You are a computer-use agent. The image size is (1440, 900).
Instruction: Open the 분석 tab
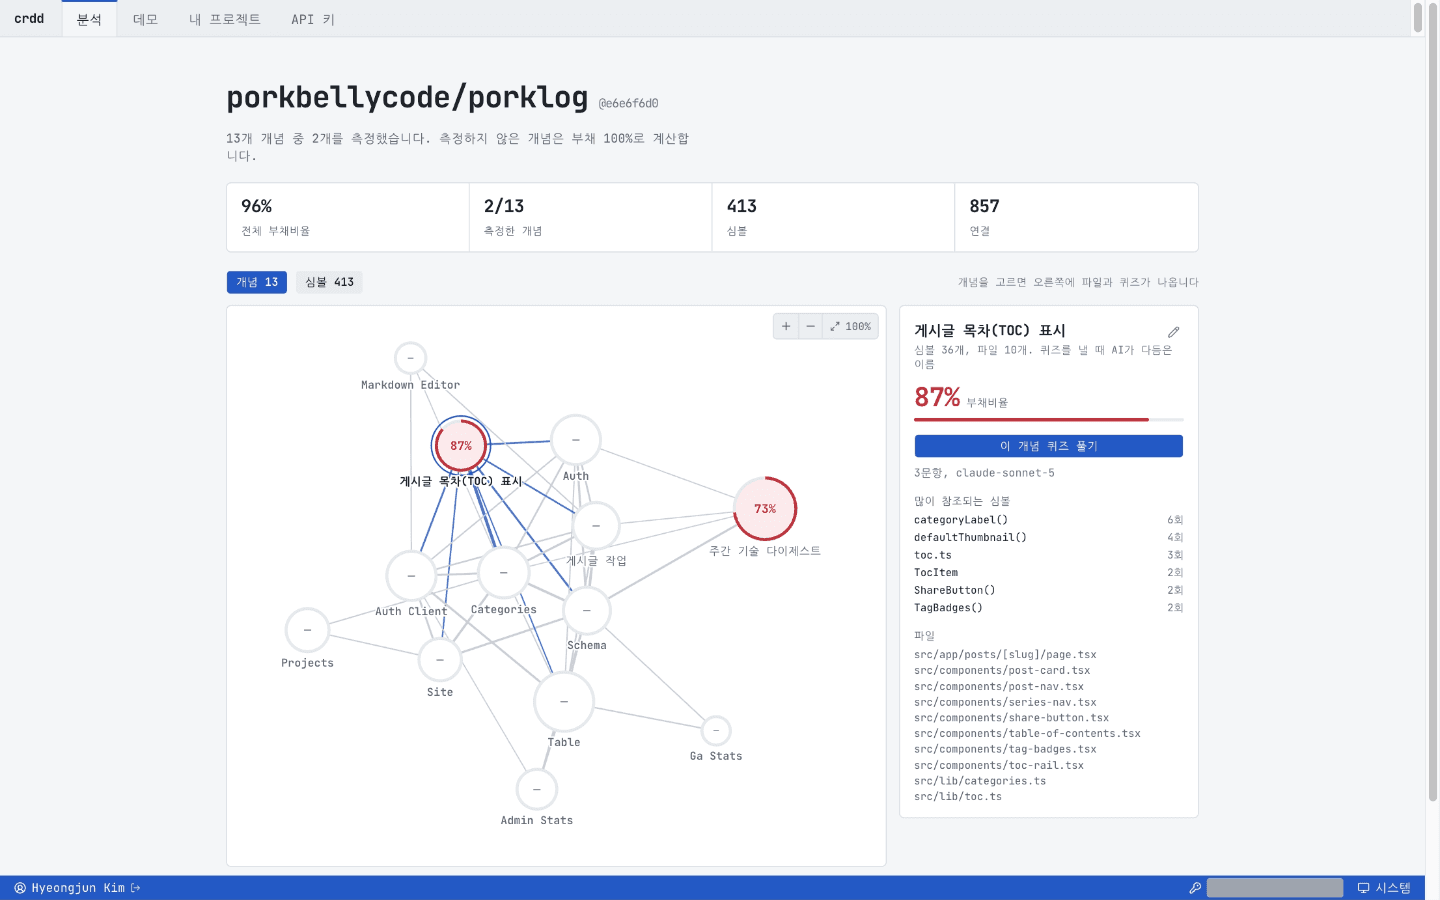coord(89,19)
